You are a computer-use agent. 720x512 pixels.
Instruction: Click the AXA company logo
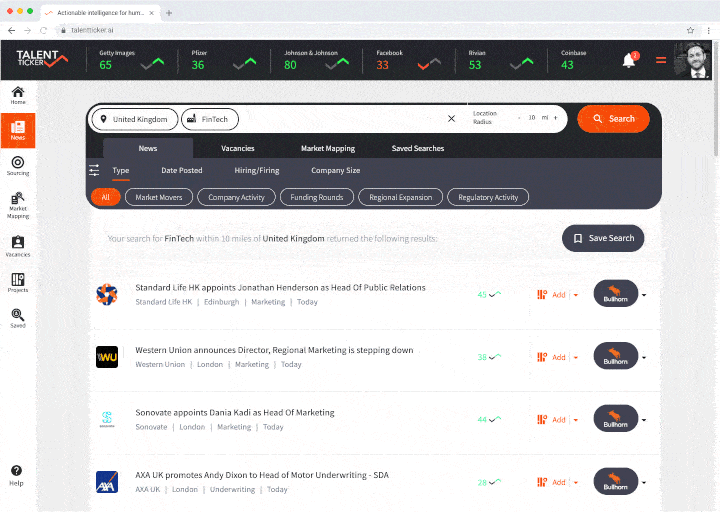coord(107,482)
